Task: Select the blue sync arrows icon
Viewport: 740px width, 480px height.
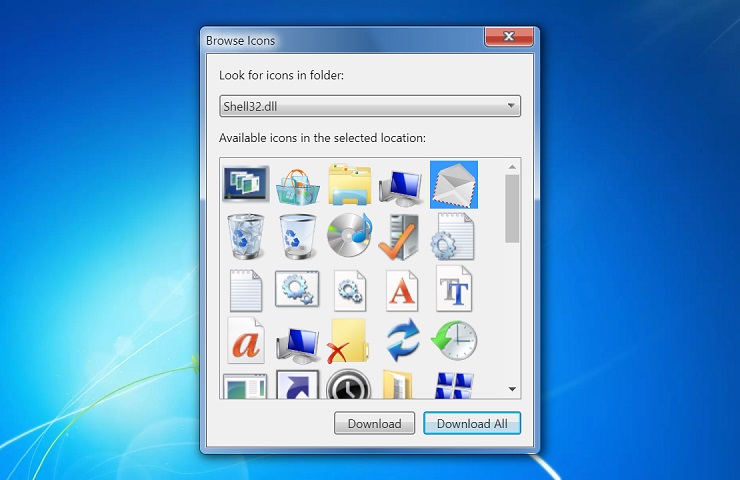Action: [x=402, y=340]
